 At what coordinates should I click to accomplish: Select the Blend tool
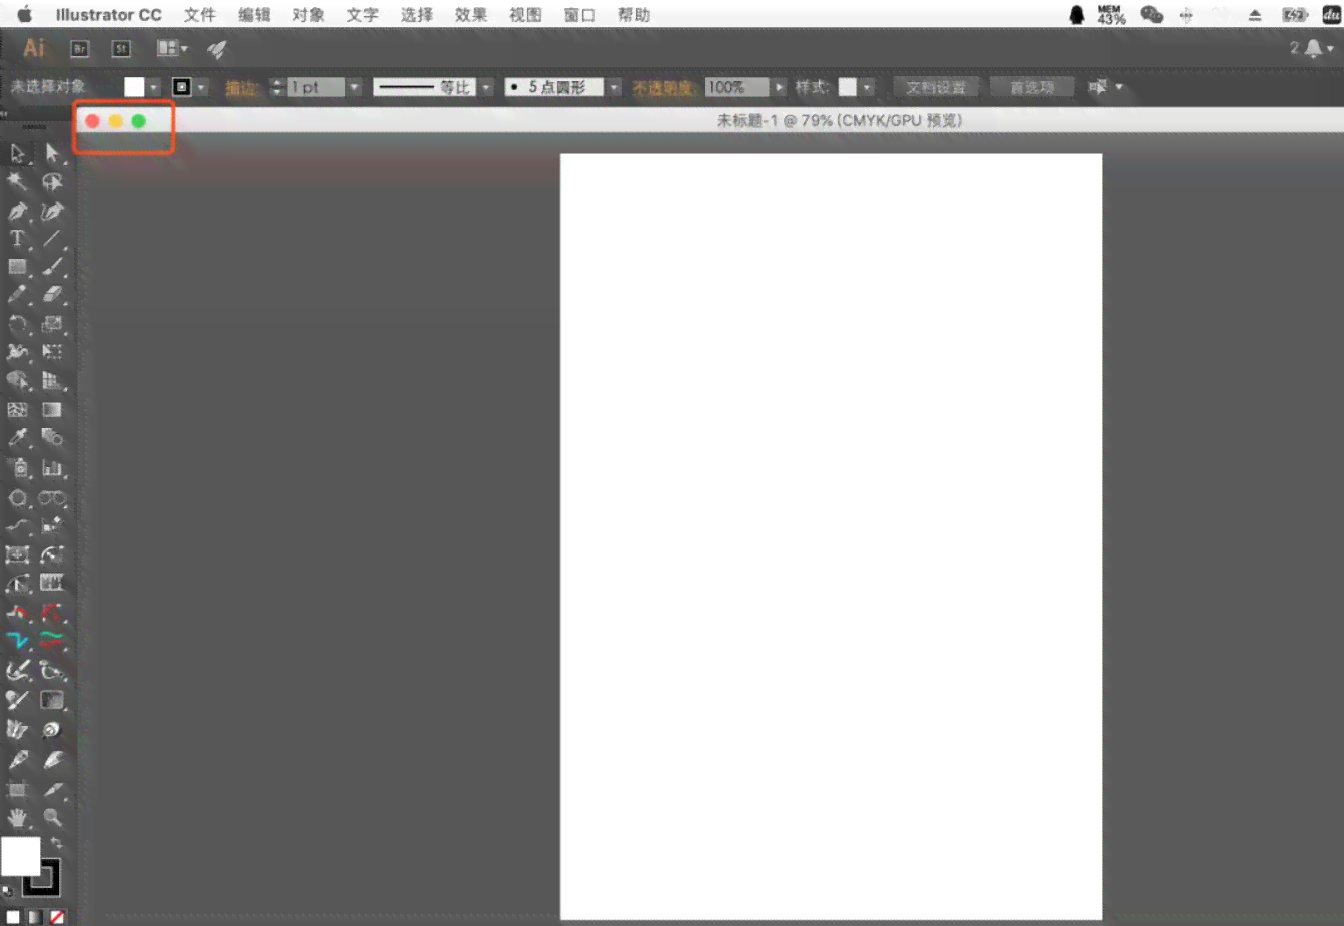(x=52, y=438)
